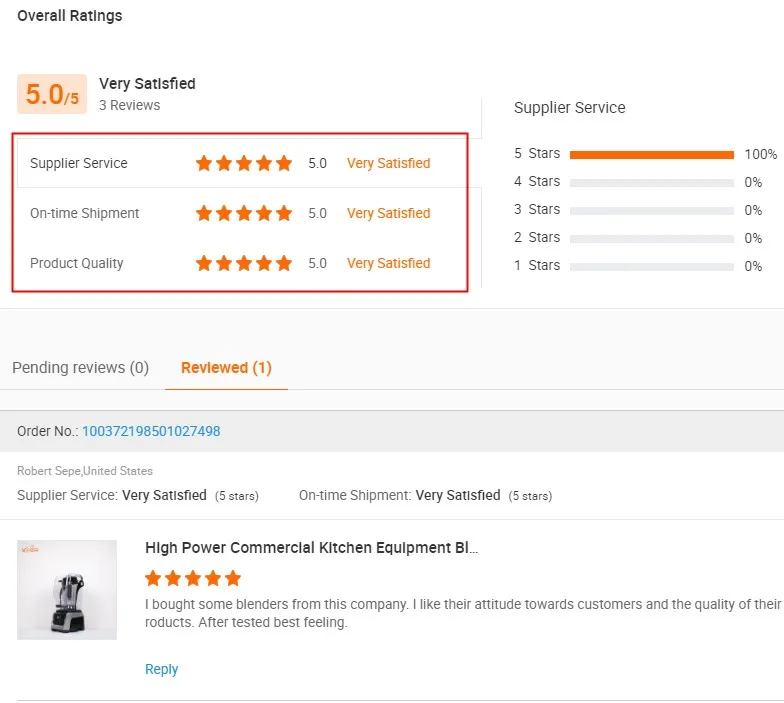The width and height of the screenshot is (784, 703).
Task: Click the 1 Stars rating bar
Action: click(652, 266)
